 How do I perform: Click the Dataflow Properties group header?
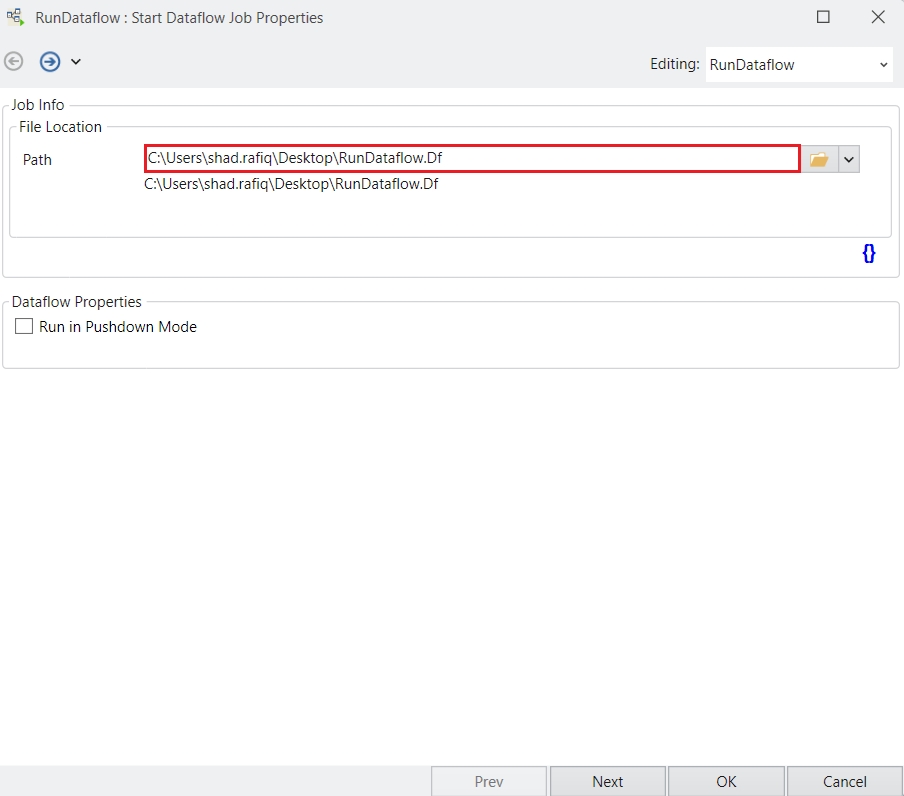pyautogui.click(x=77, y=302)
